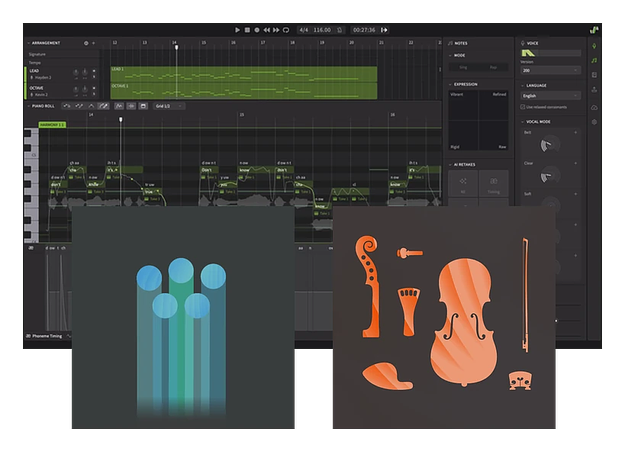Select first piano roll tool icon
The image size is (625, 452).
[x=67, y=106]
